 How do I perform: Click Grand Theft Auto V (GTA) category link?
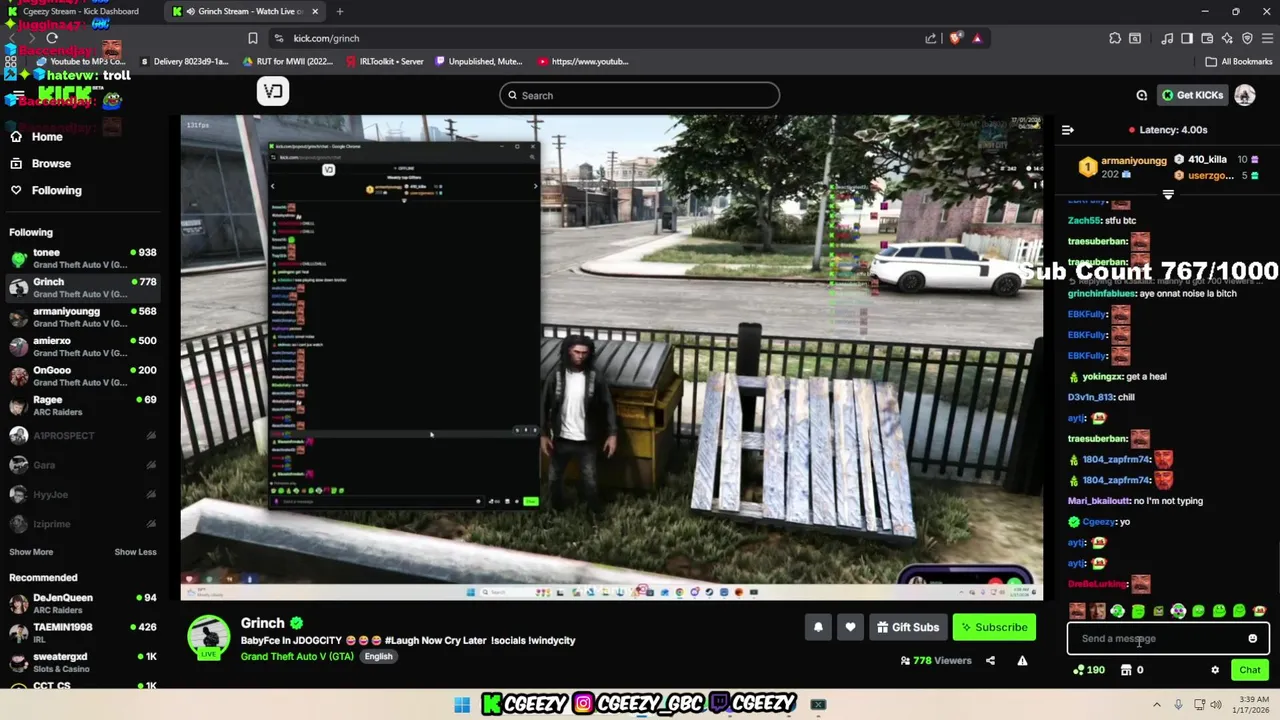pos(297,656)
